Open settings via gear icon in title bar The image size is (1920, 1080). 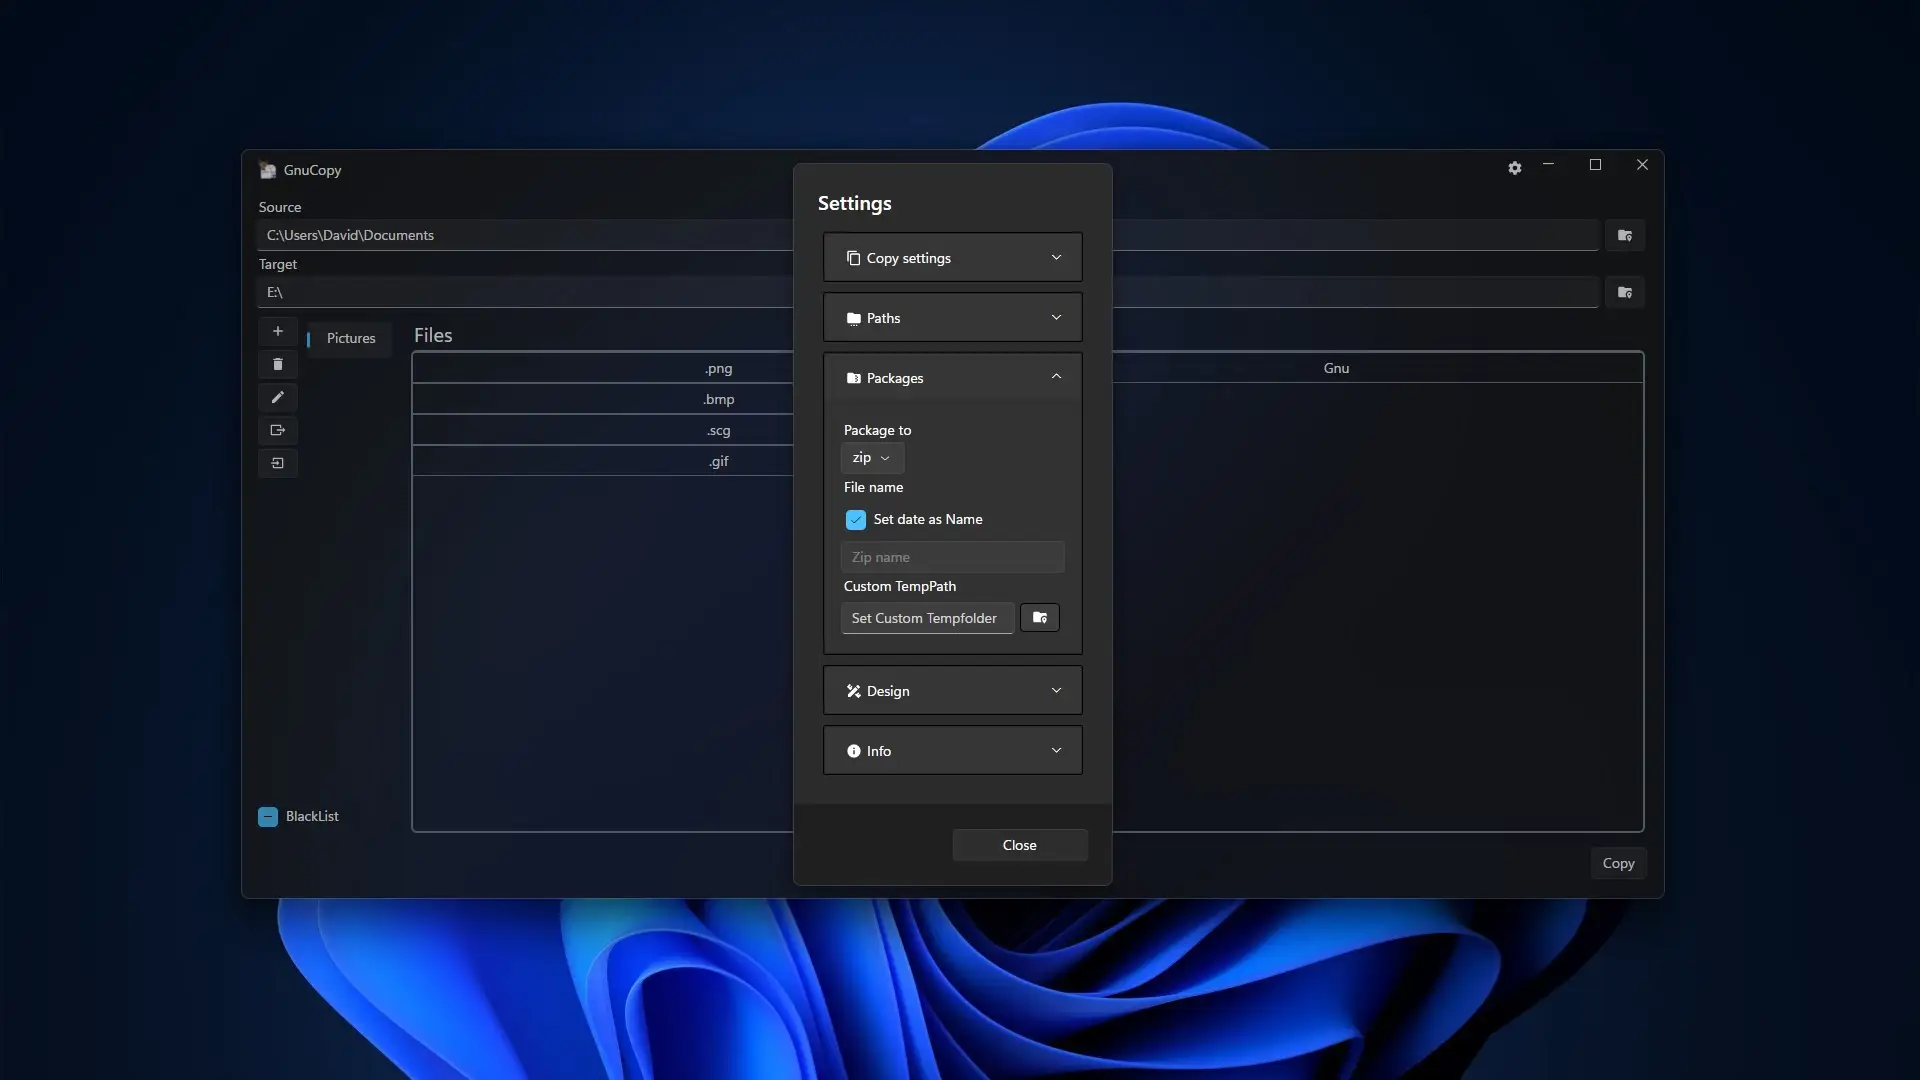coord(1514,168)
